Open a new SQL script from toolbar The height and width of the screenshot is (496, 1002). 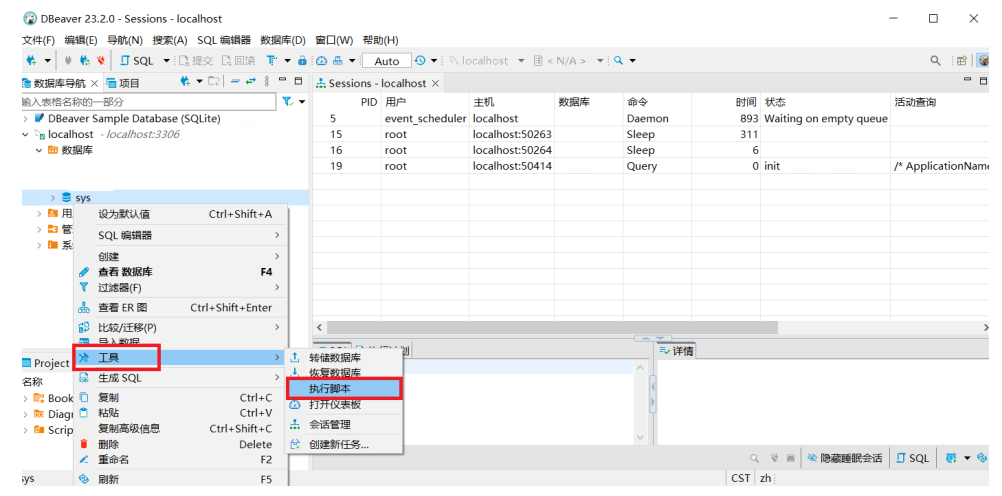pos(137,61)
